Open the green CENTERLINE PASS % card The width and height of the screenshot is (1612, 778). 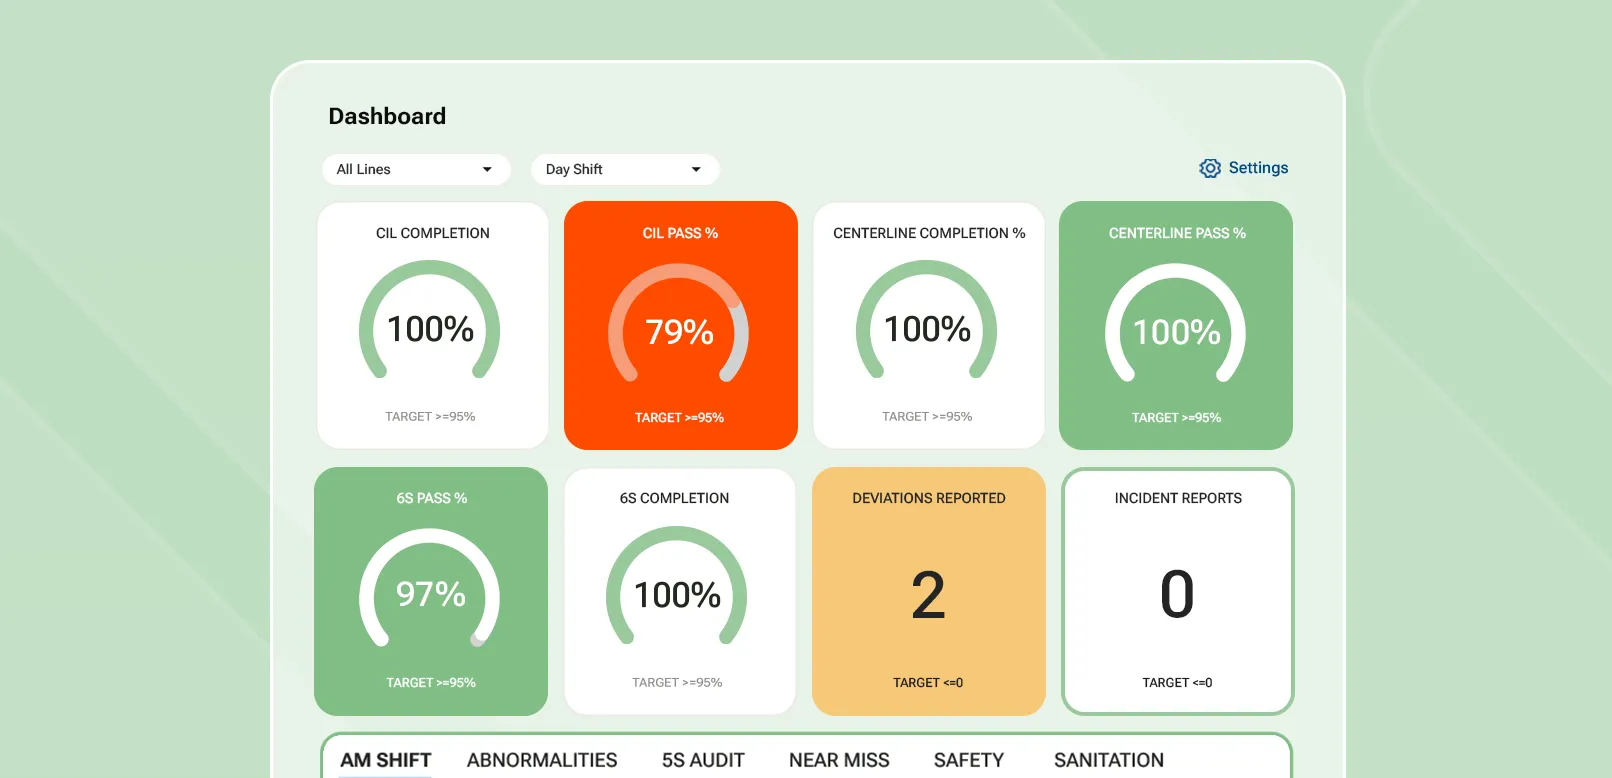point(1176,326)
